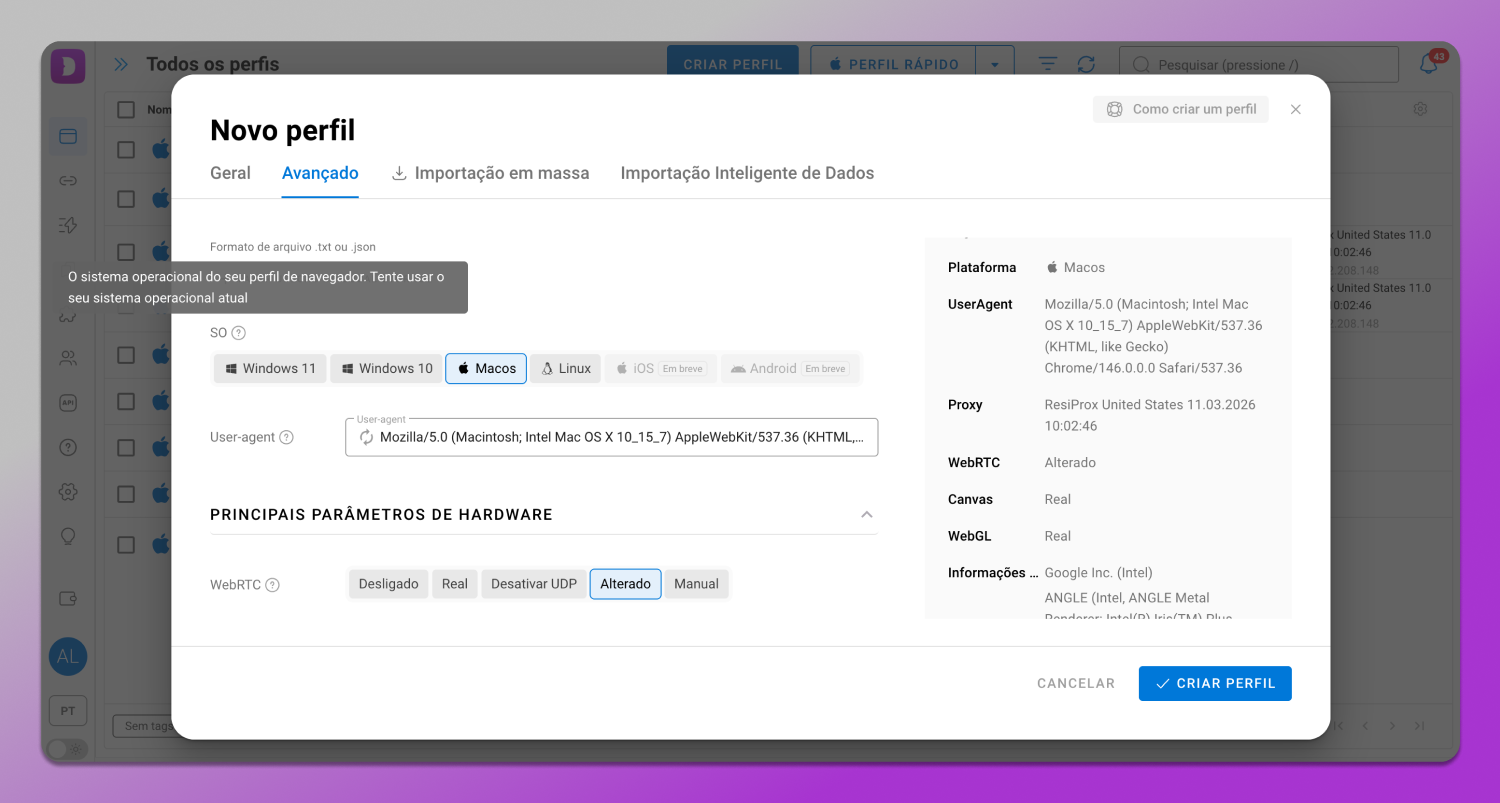Image resolution: width=1500 pixels, height=803 pixels.
Task: Open the PT language selector
Action: 67,711
